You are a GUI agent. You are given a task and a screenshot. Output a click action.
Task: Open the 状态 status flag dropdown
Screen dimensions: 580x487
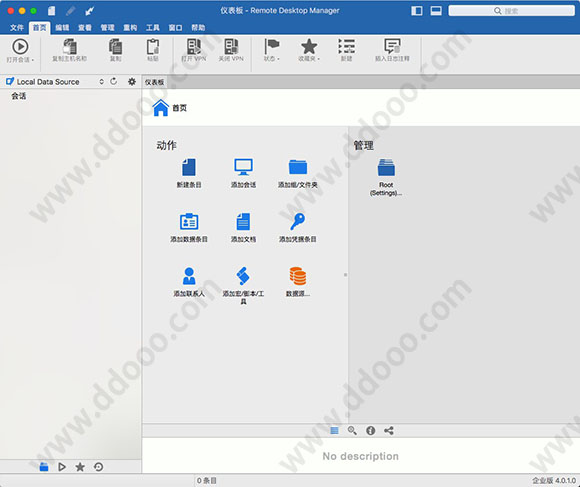[272, 51]
